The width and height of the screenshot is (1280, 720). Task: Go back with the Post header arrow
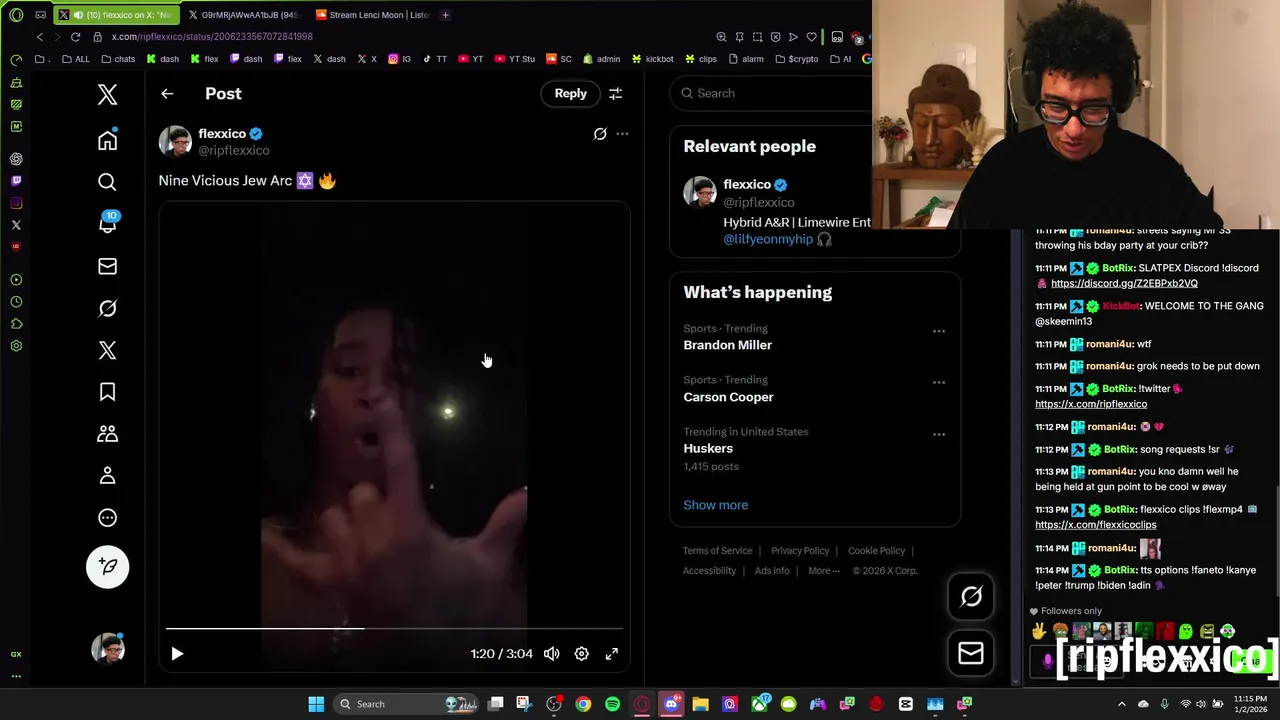pos(167,93)
